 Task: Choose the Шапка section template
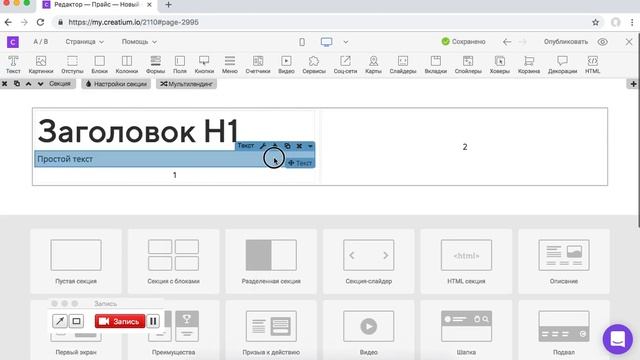[x=466, y=331]
